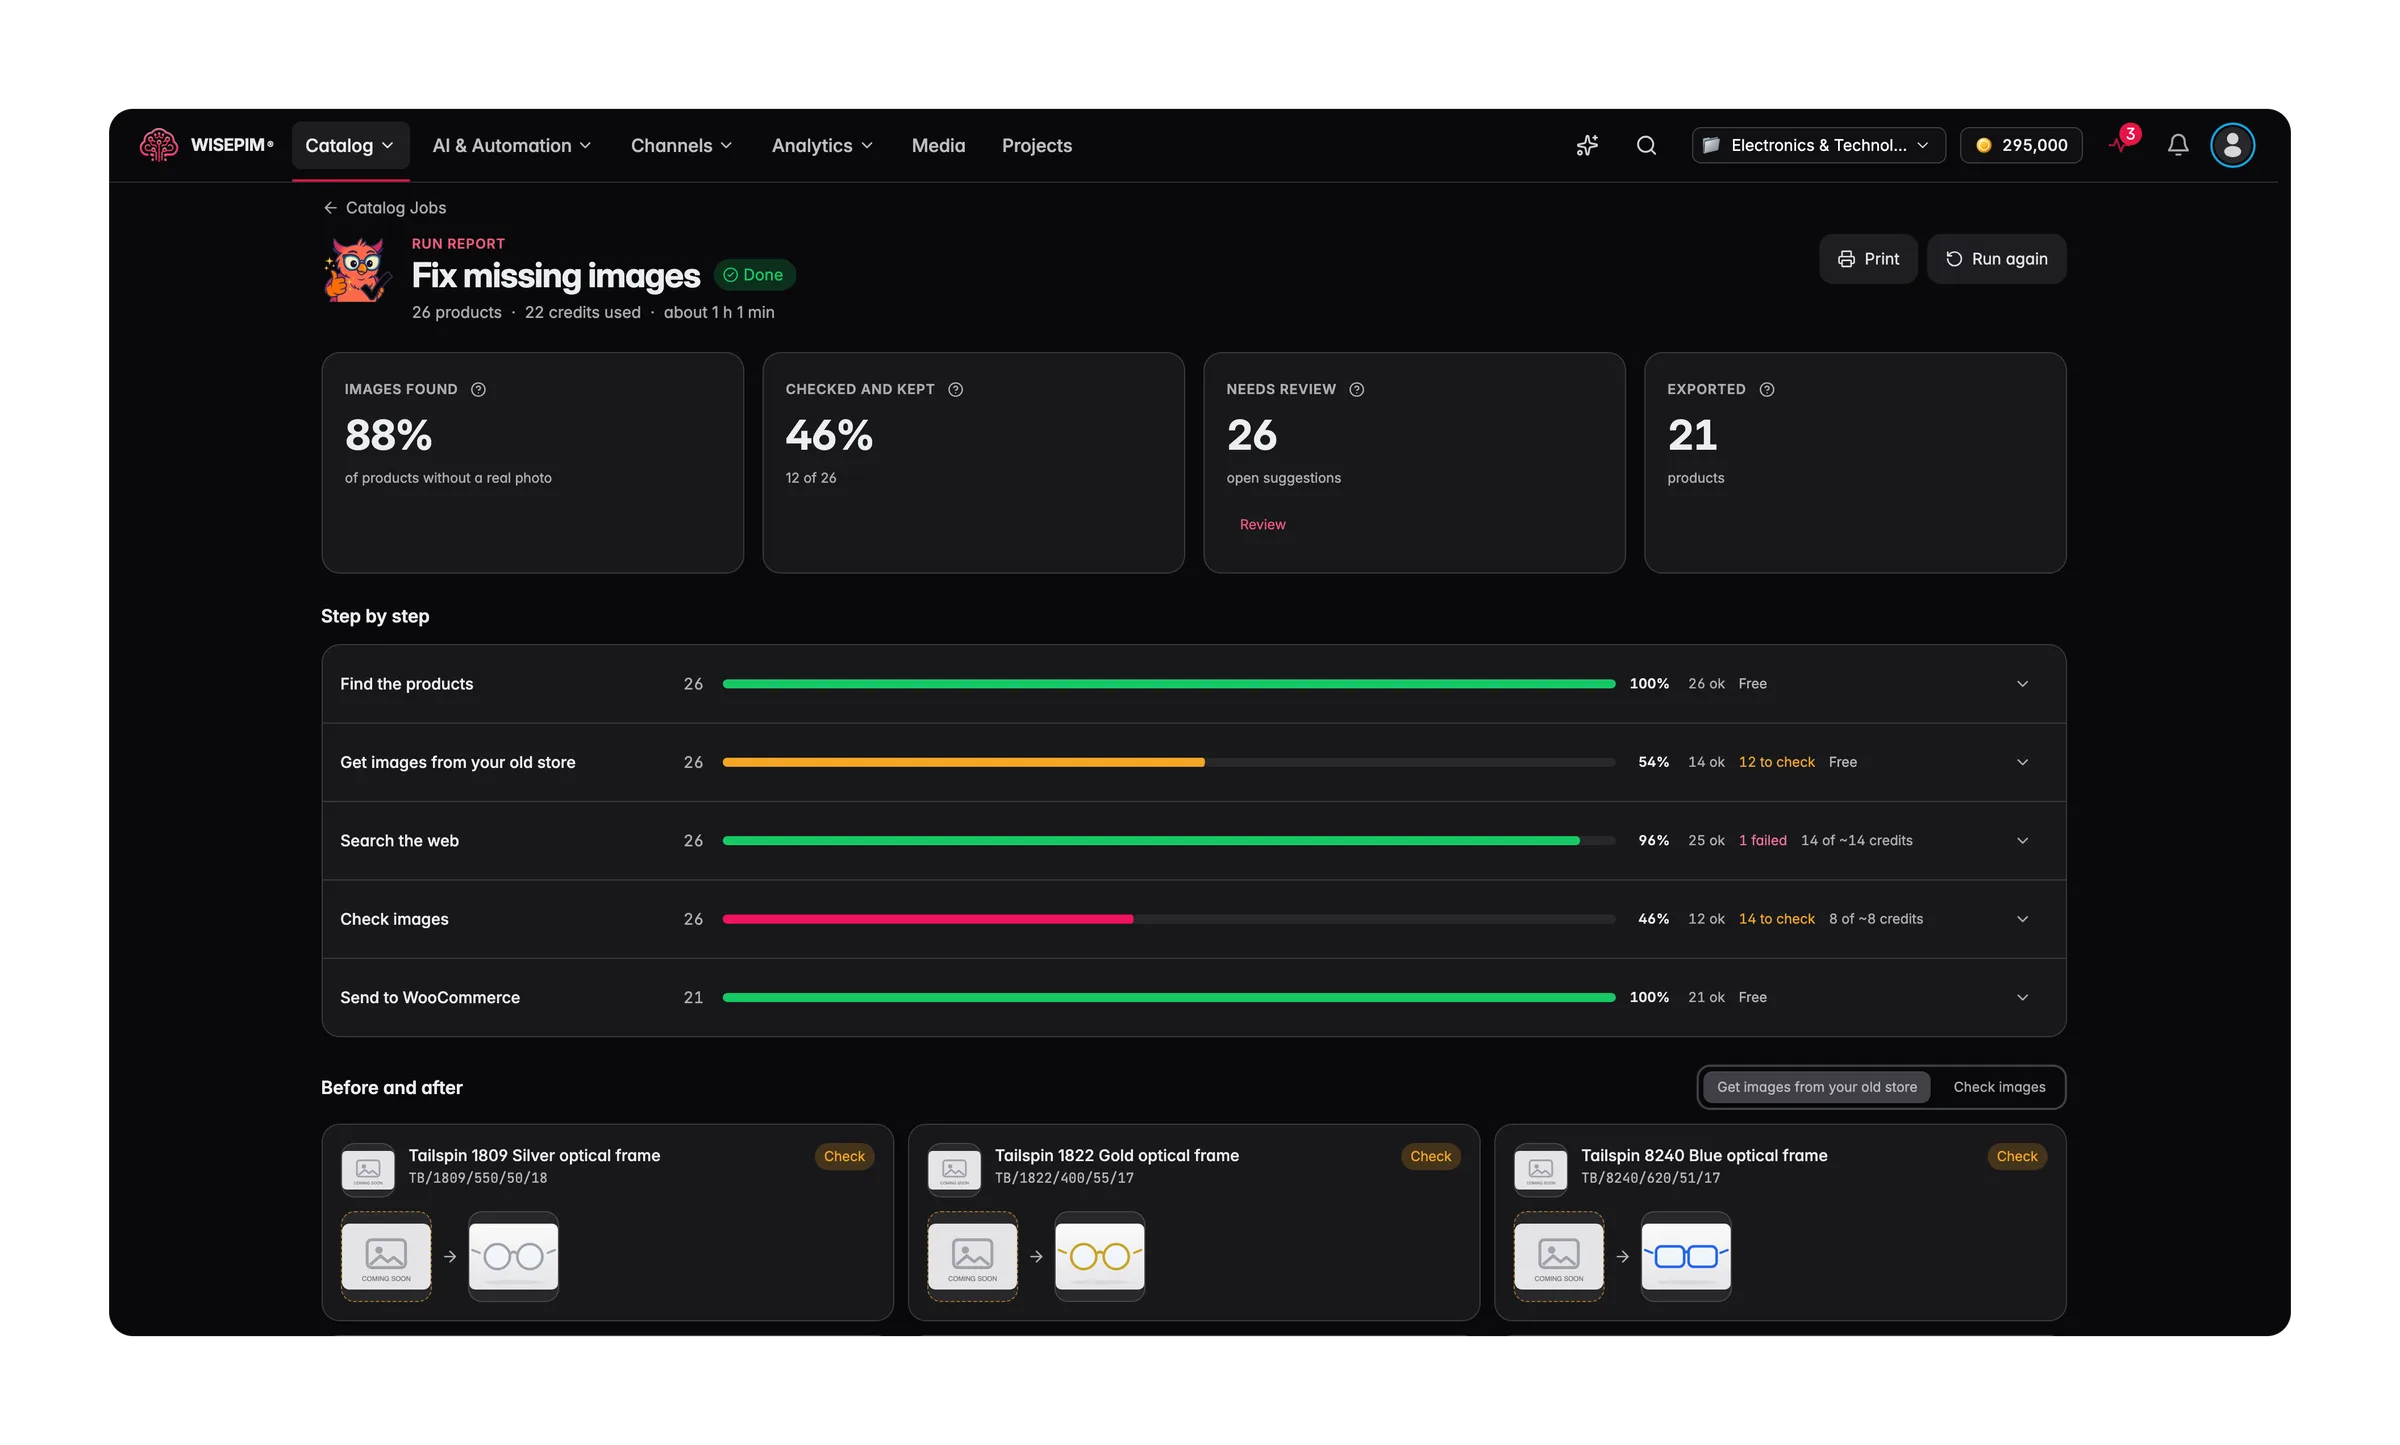Viewport: 2400px width, 1445px height.
Task: Open the Channels menu
Action: point(681,146)
